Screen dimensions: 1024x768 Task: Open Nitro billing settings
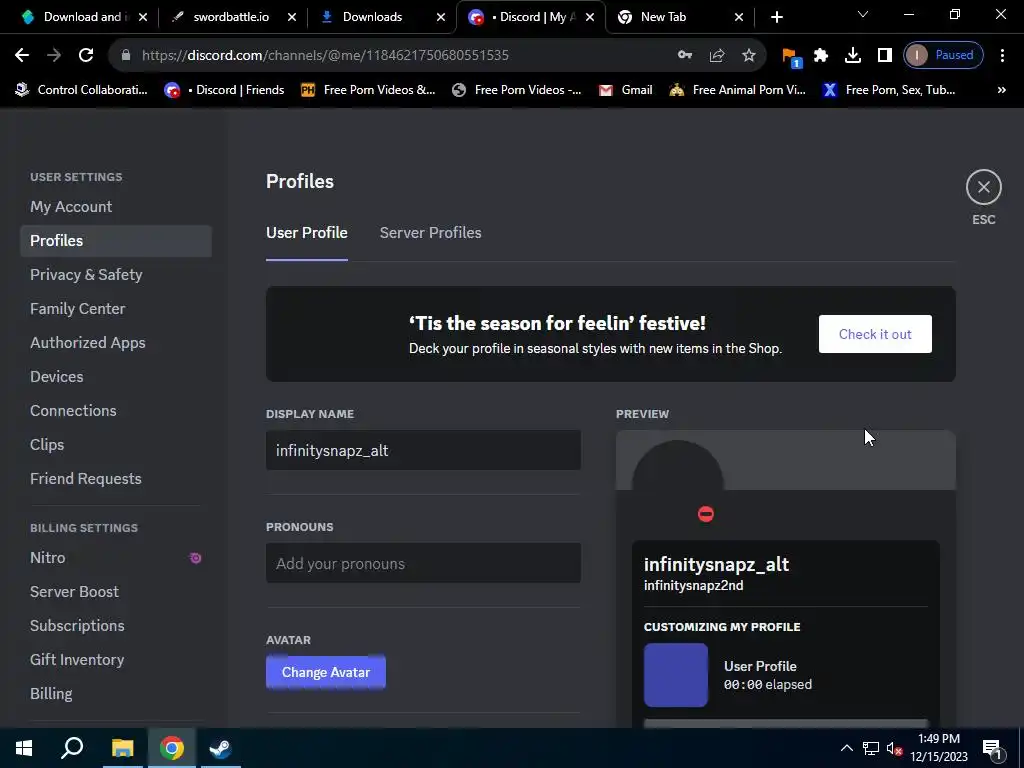coord(116,558)
